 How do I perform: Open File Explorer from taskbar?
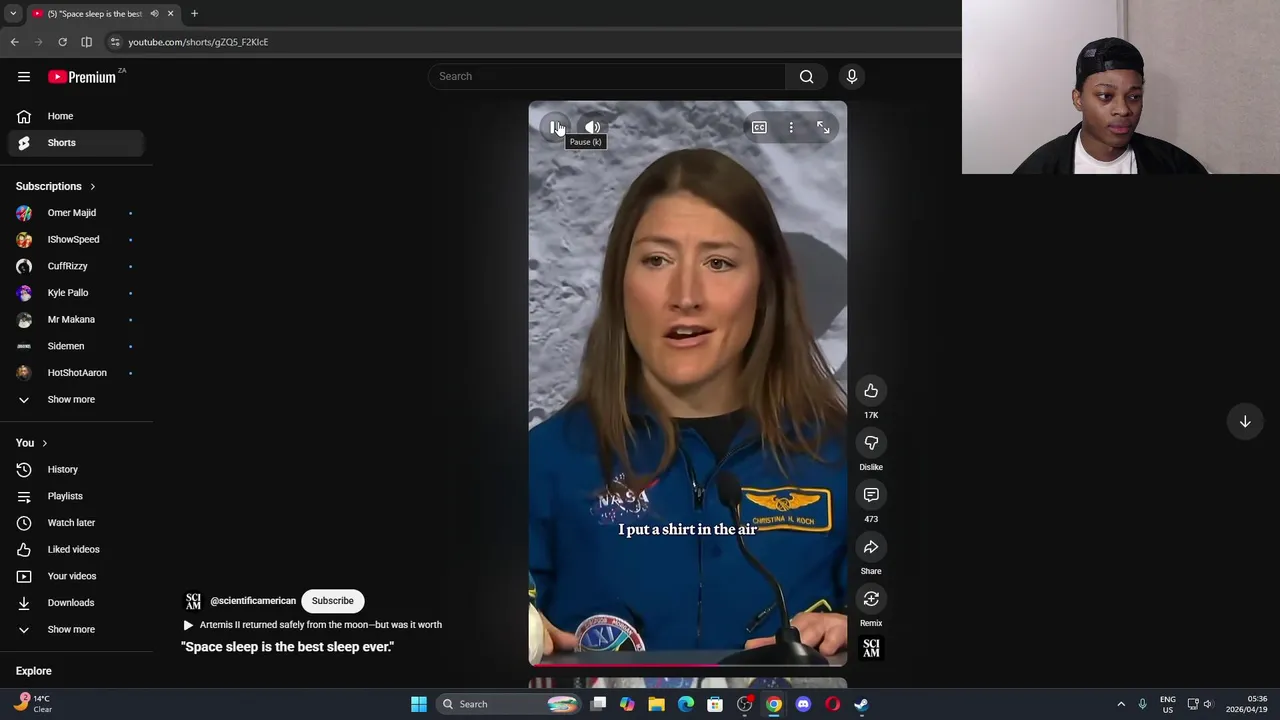tap(656, 704)
